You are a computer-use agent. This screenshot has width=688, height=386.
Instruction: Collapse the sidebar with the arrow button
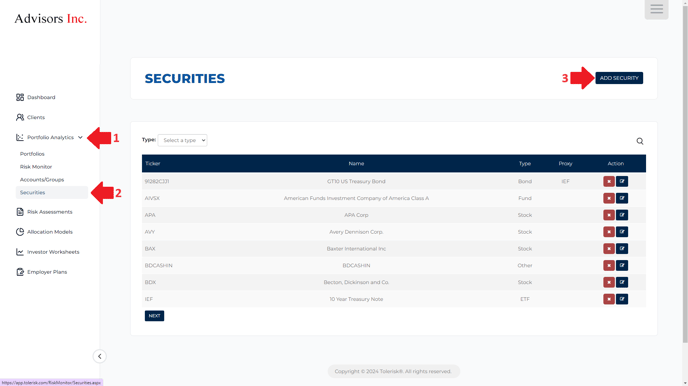[x=100, y=356]
